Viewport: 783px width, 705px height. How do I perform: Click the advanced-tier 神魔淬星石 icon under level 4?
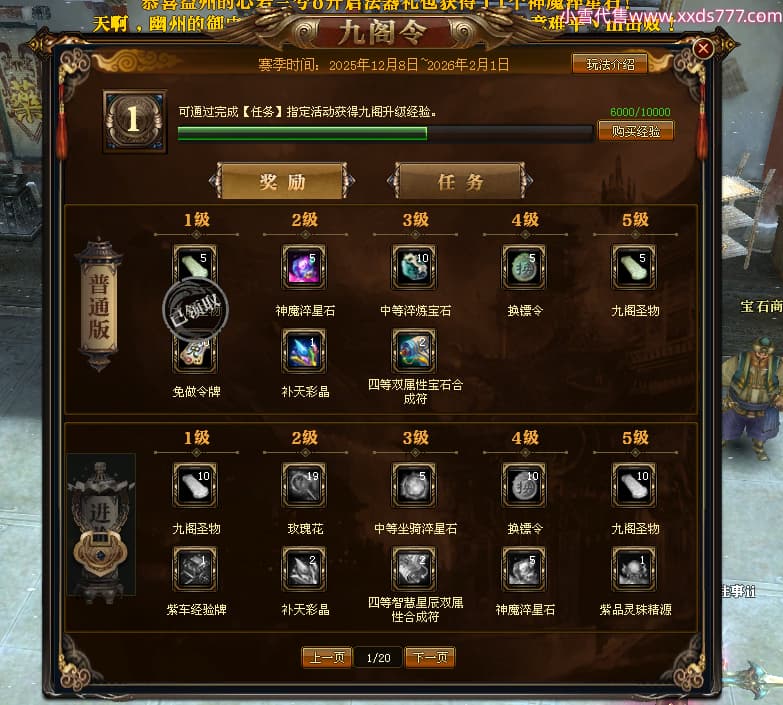(x=524, y=569)
